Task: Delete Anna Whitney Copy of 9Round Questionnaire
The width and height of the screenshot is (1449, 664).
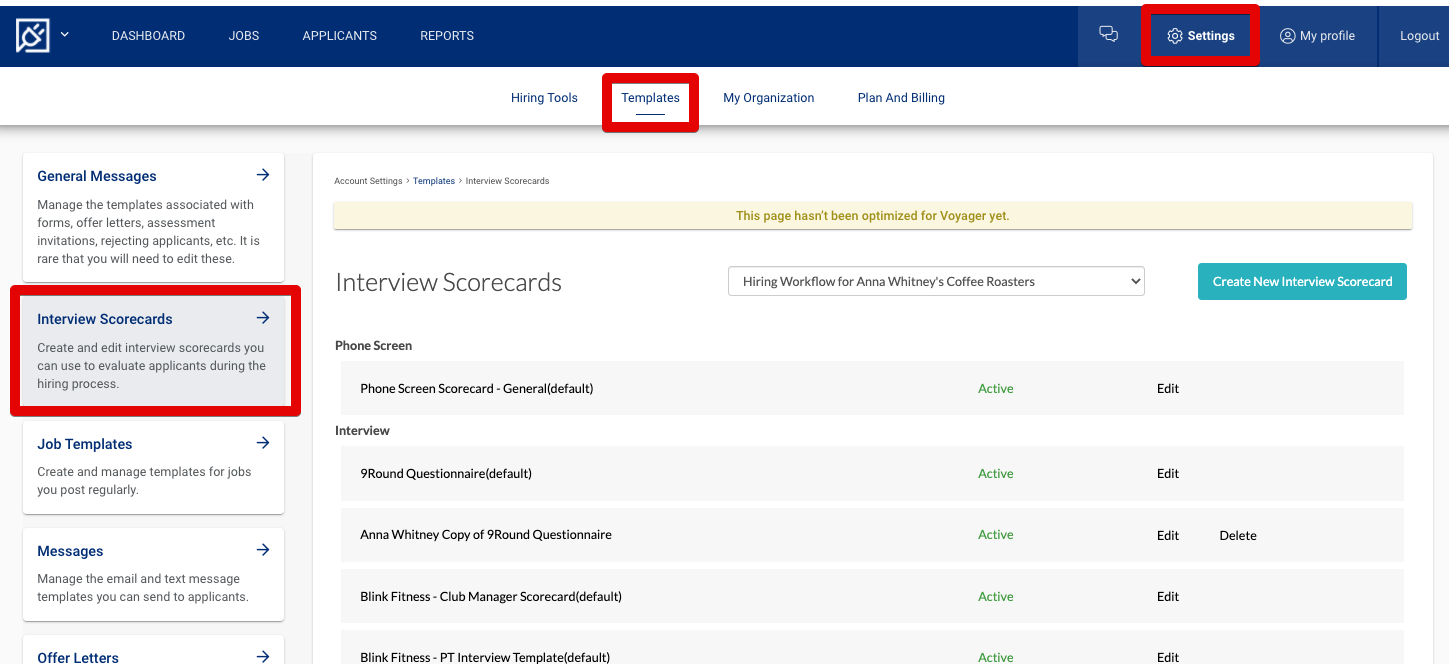Action: [x=1237, y=535]
